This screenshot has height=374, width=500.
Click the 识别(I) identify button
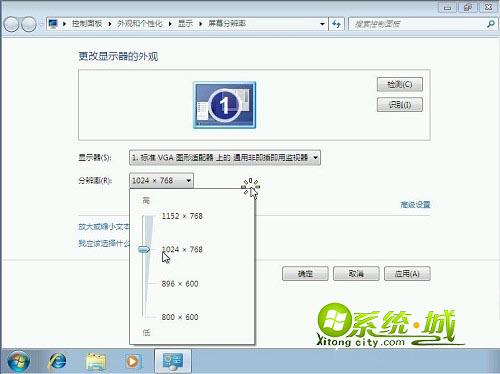(400, 105)
